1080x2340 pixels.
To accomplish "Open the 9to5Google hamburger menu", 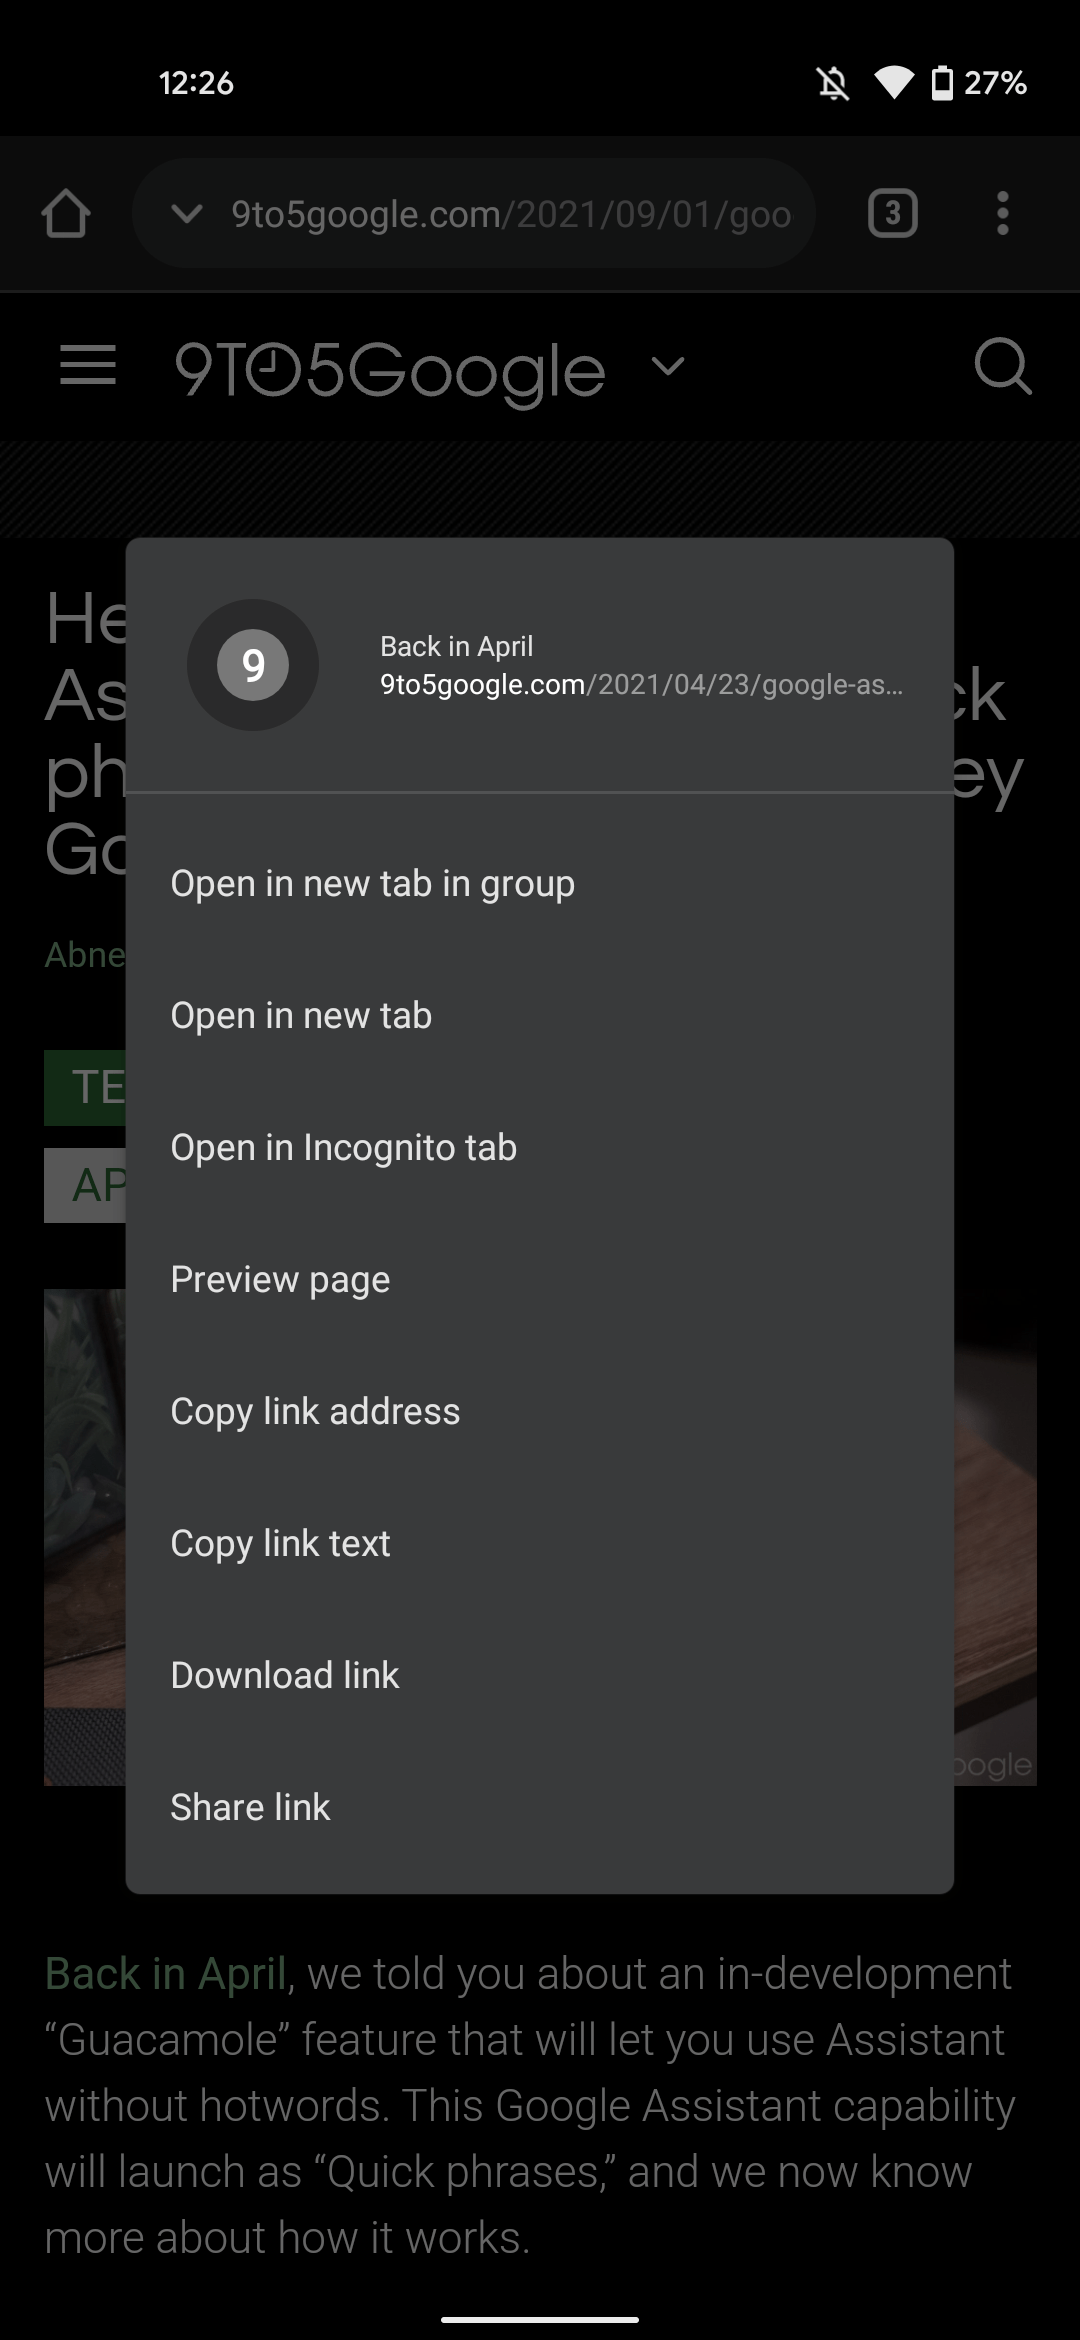I will click(88, 365).
